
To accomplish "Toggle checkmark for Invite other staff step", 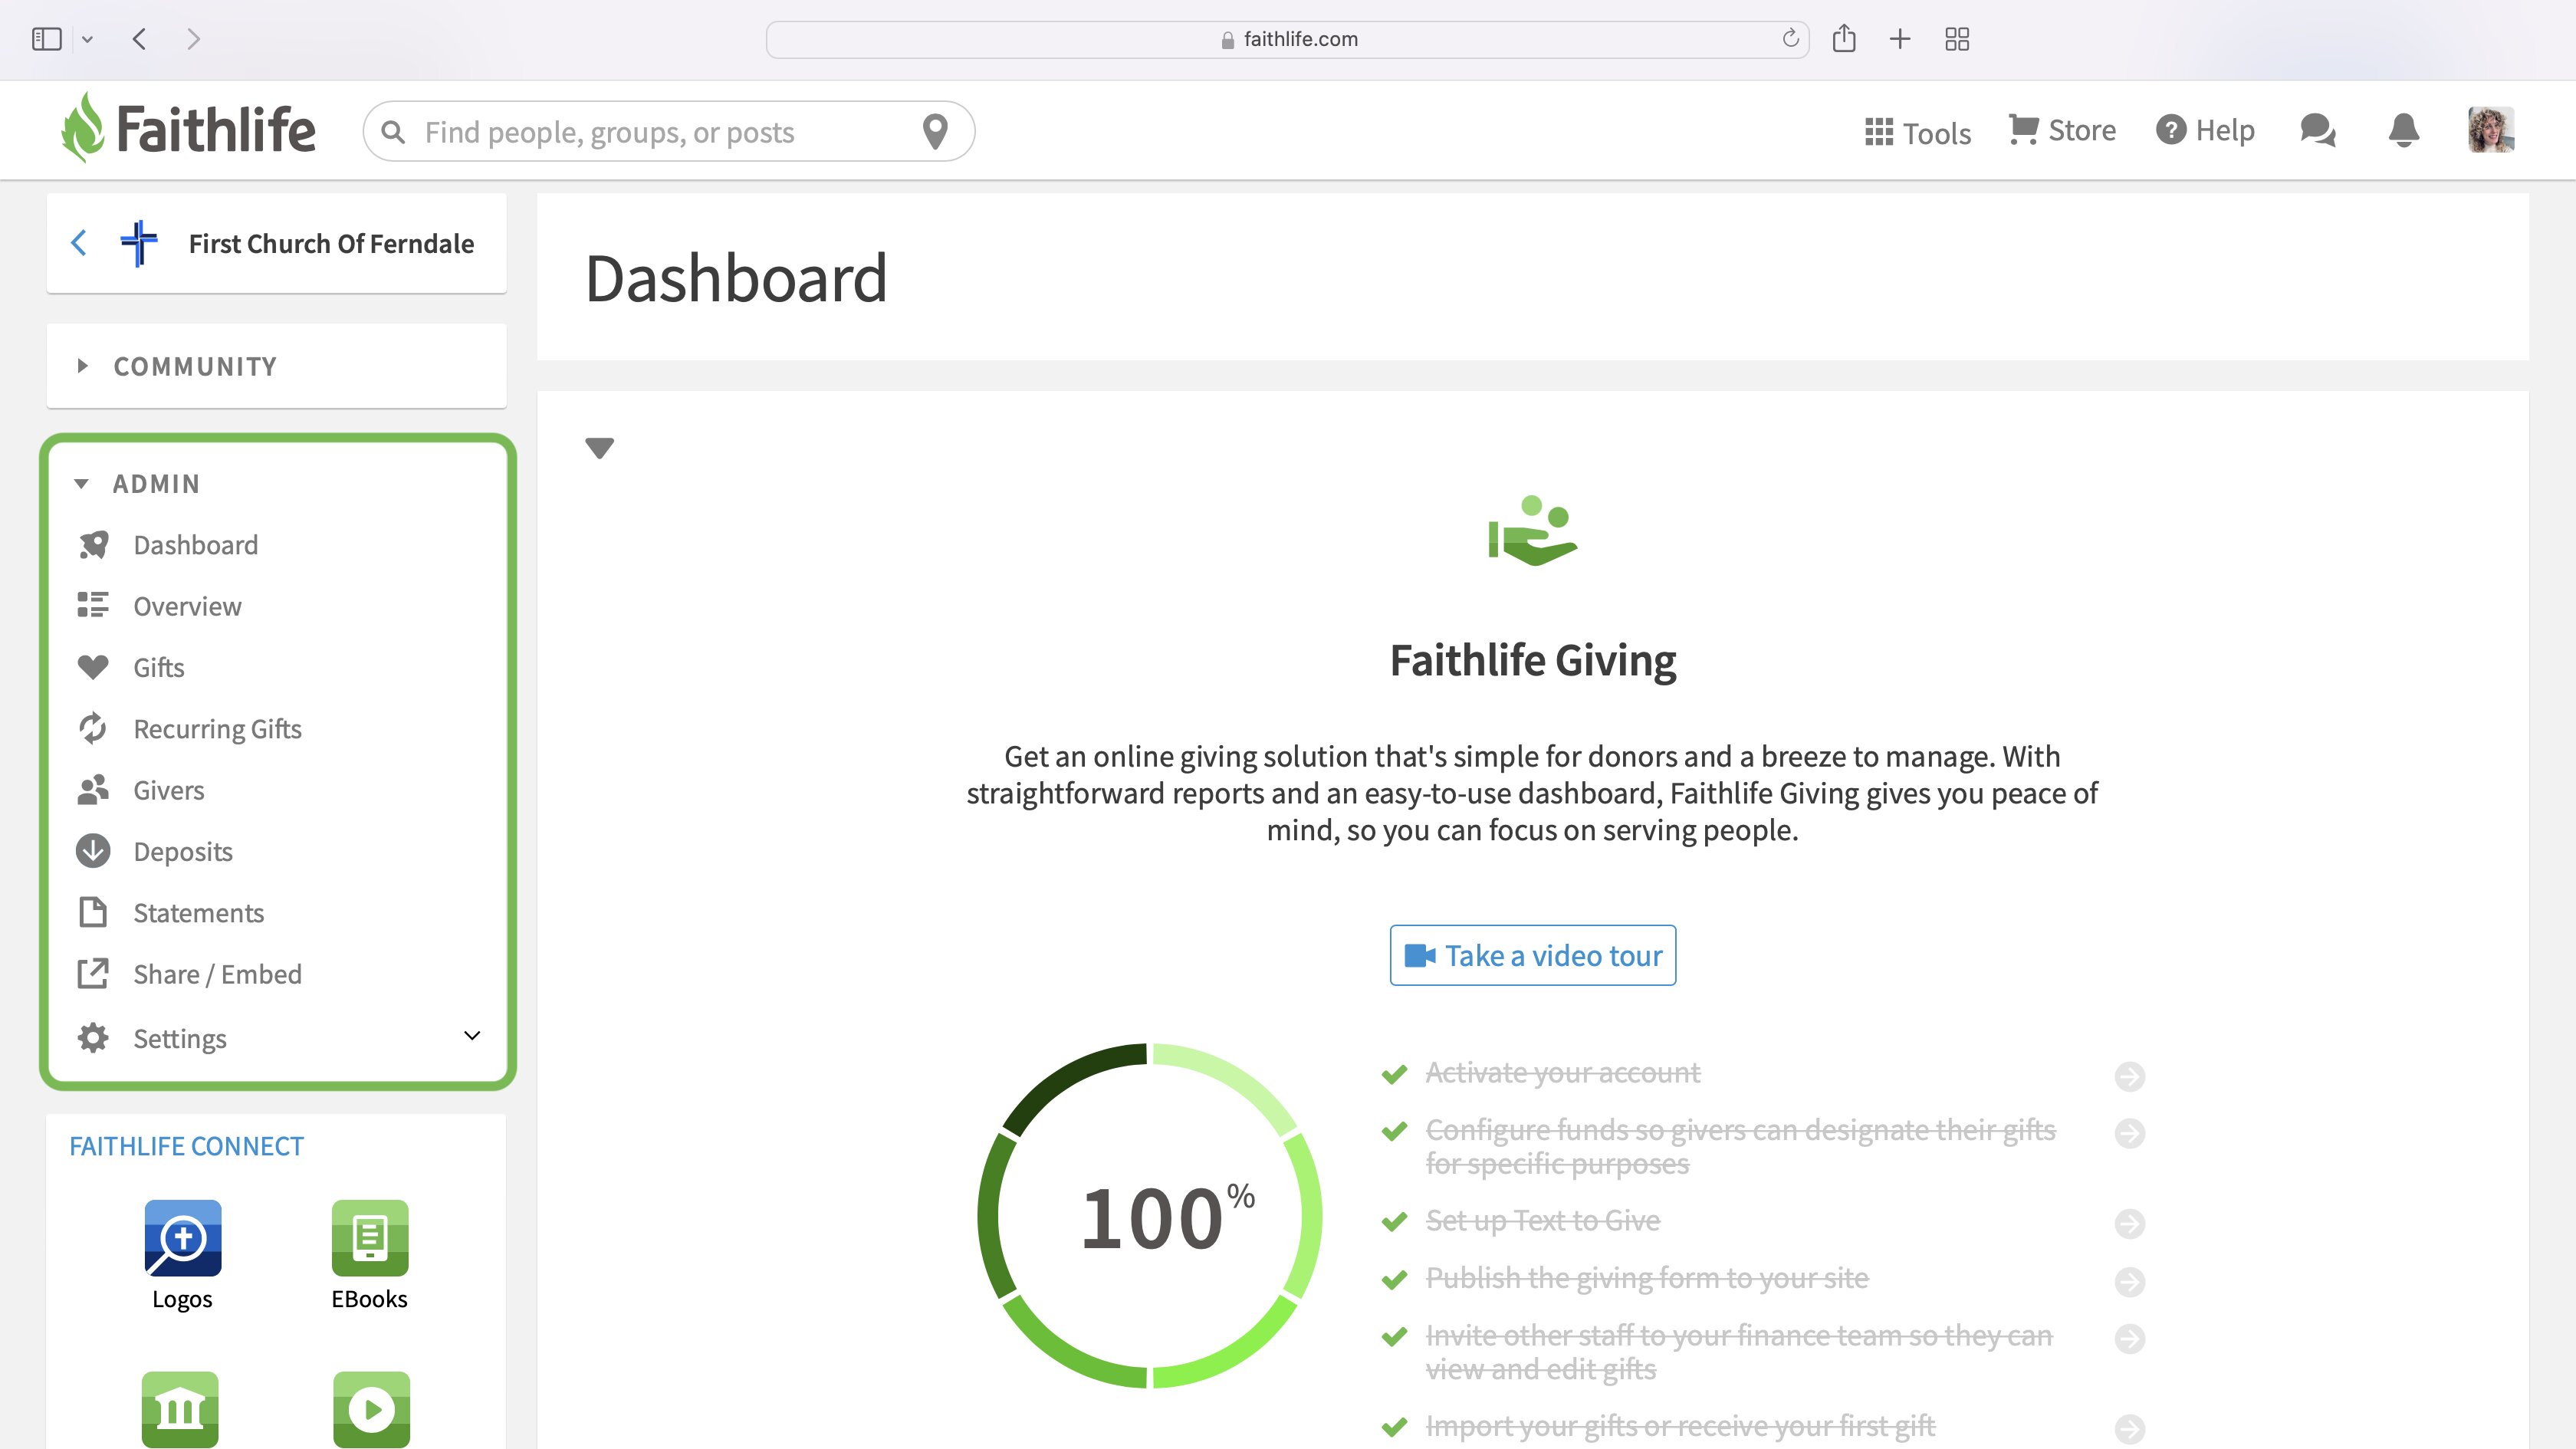I will tap(1394, 1336).
